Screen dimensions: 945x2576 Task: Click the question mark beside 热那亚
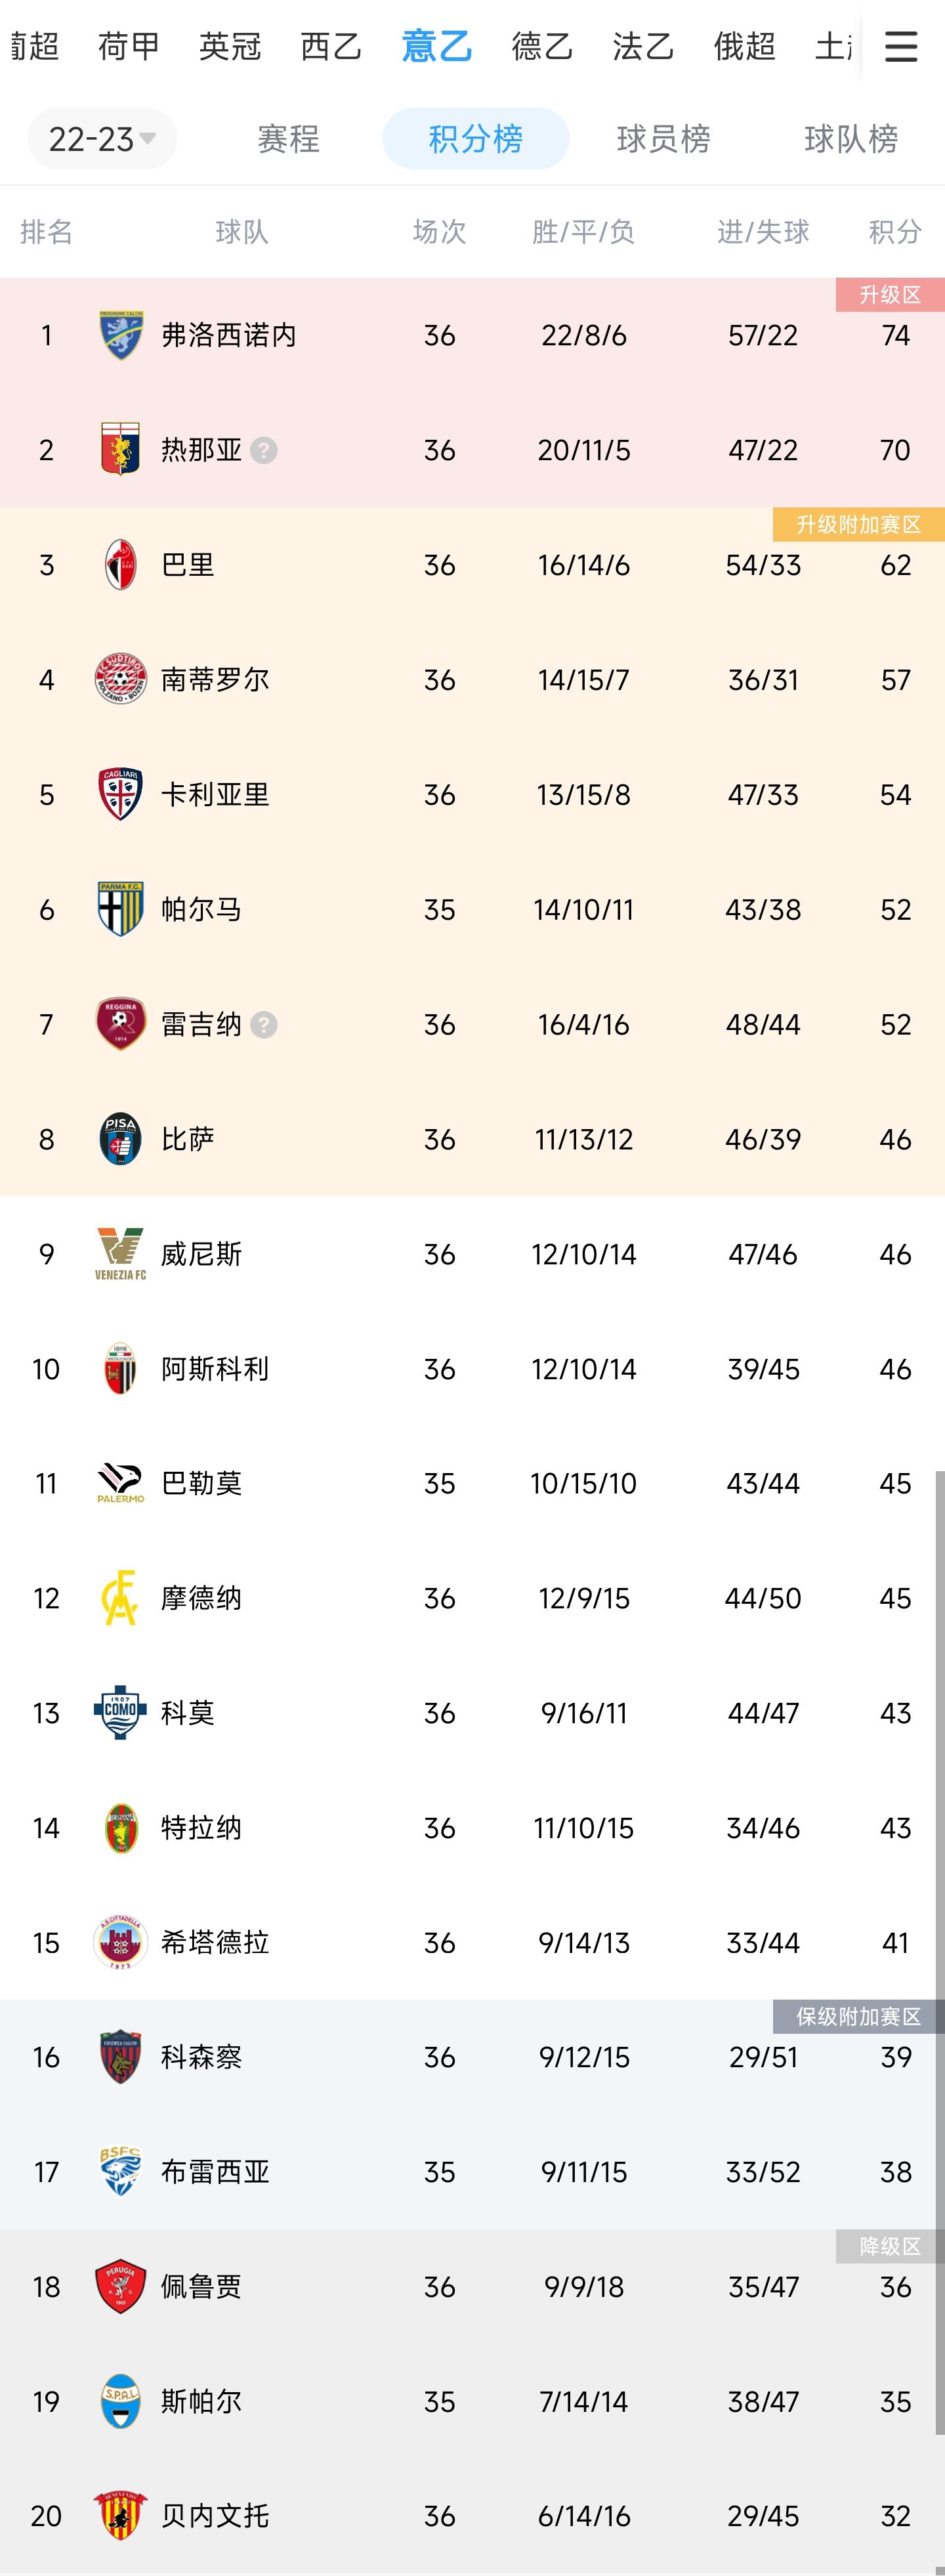point(264,450)
